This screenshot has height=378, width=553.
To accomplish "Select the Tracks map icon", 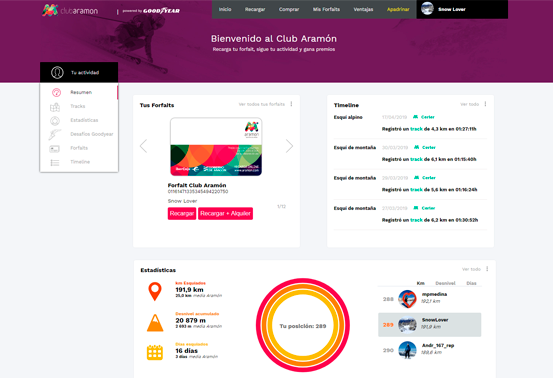I will [55, 106].
